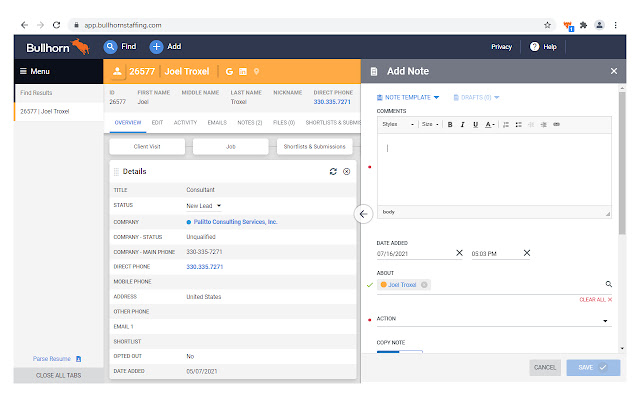Open the Styles dropdown in editor
640x400 pixels.
(x=398, y=124)
